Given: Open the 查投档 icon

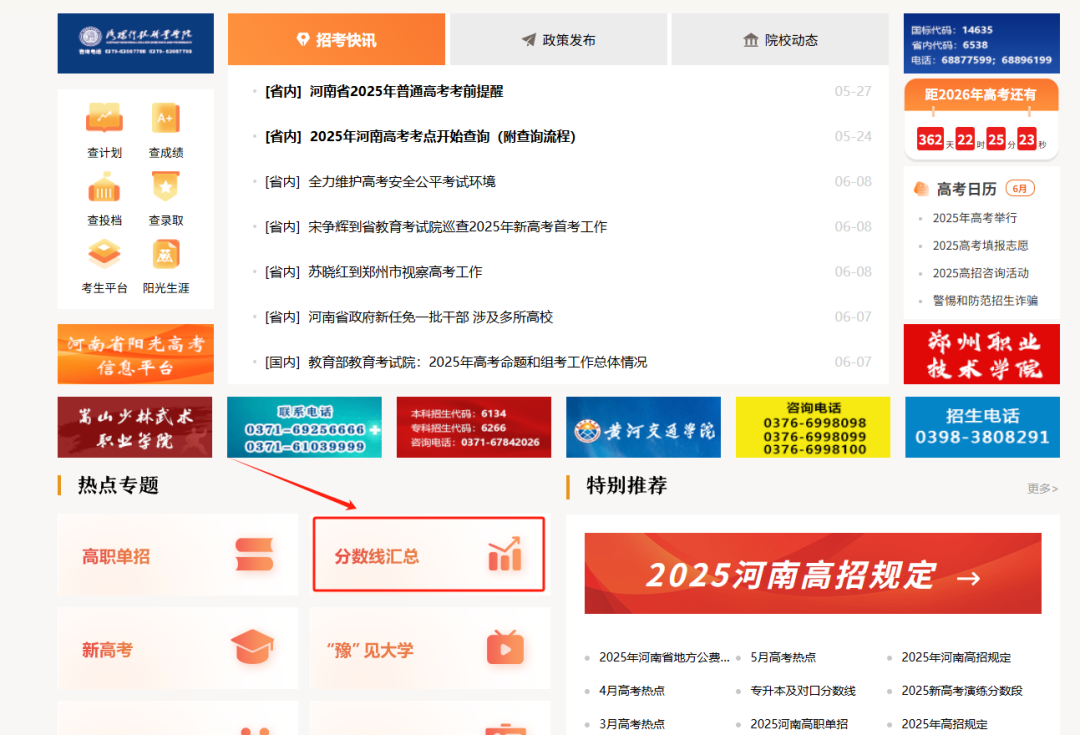Looking at the screenshot, I should point(104,186).
